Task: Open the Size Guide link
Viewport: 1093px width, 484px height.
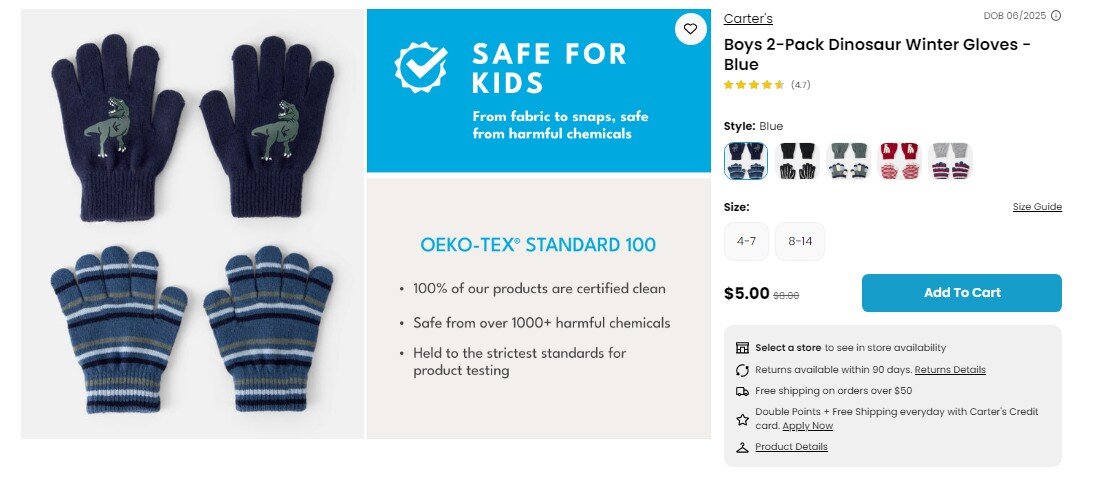Action: (x=1037, y=207)
